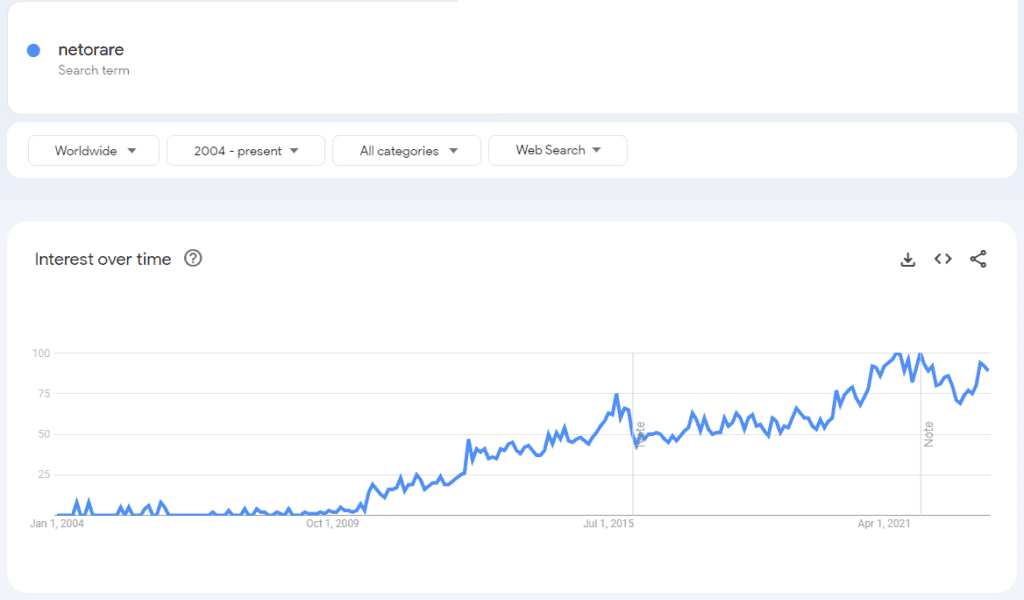This screenshot has width=1024, height=600.
Task: Open the 2004 - present time range dropdown
Action: coord(245,150)
